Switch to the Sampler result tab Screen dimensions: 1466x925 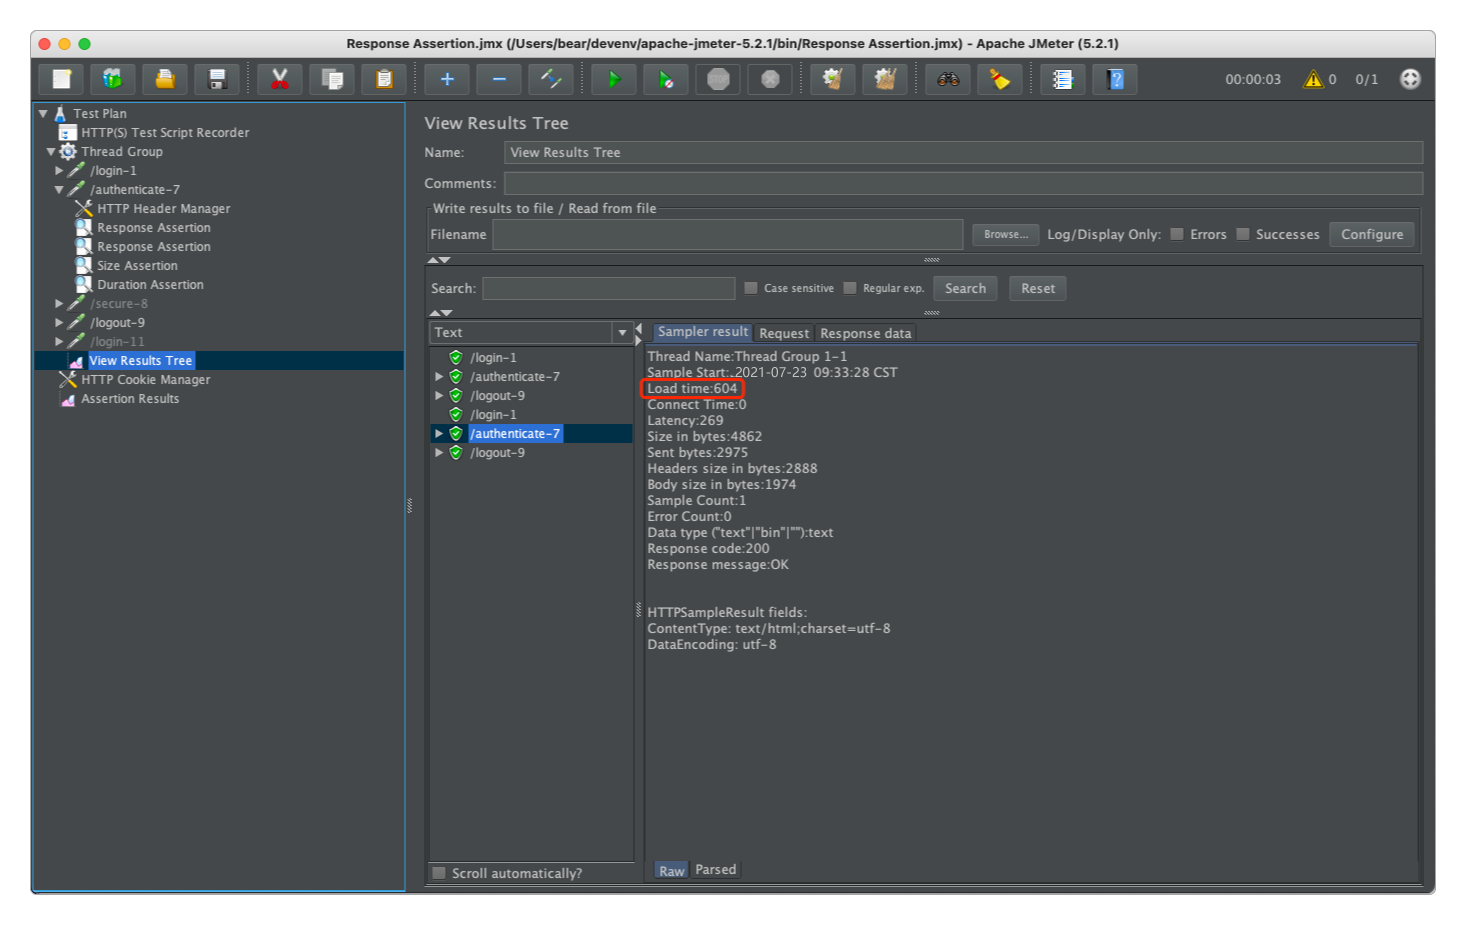(702, 332)
